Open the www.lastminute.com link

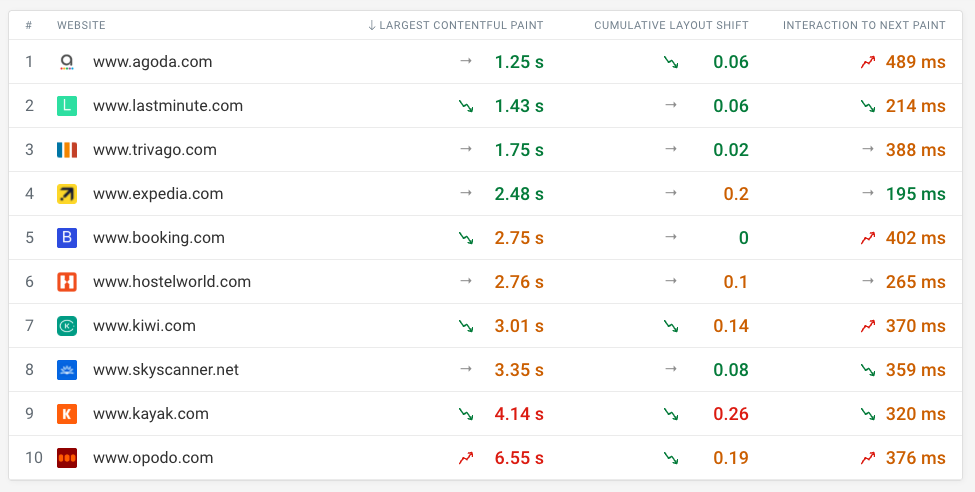click(168, 106)
